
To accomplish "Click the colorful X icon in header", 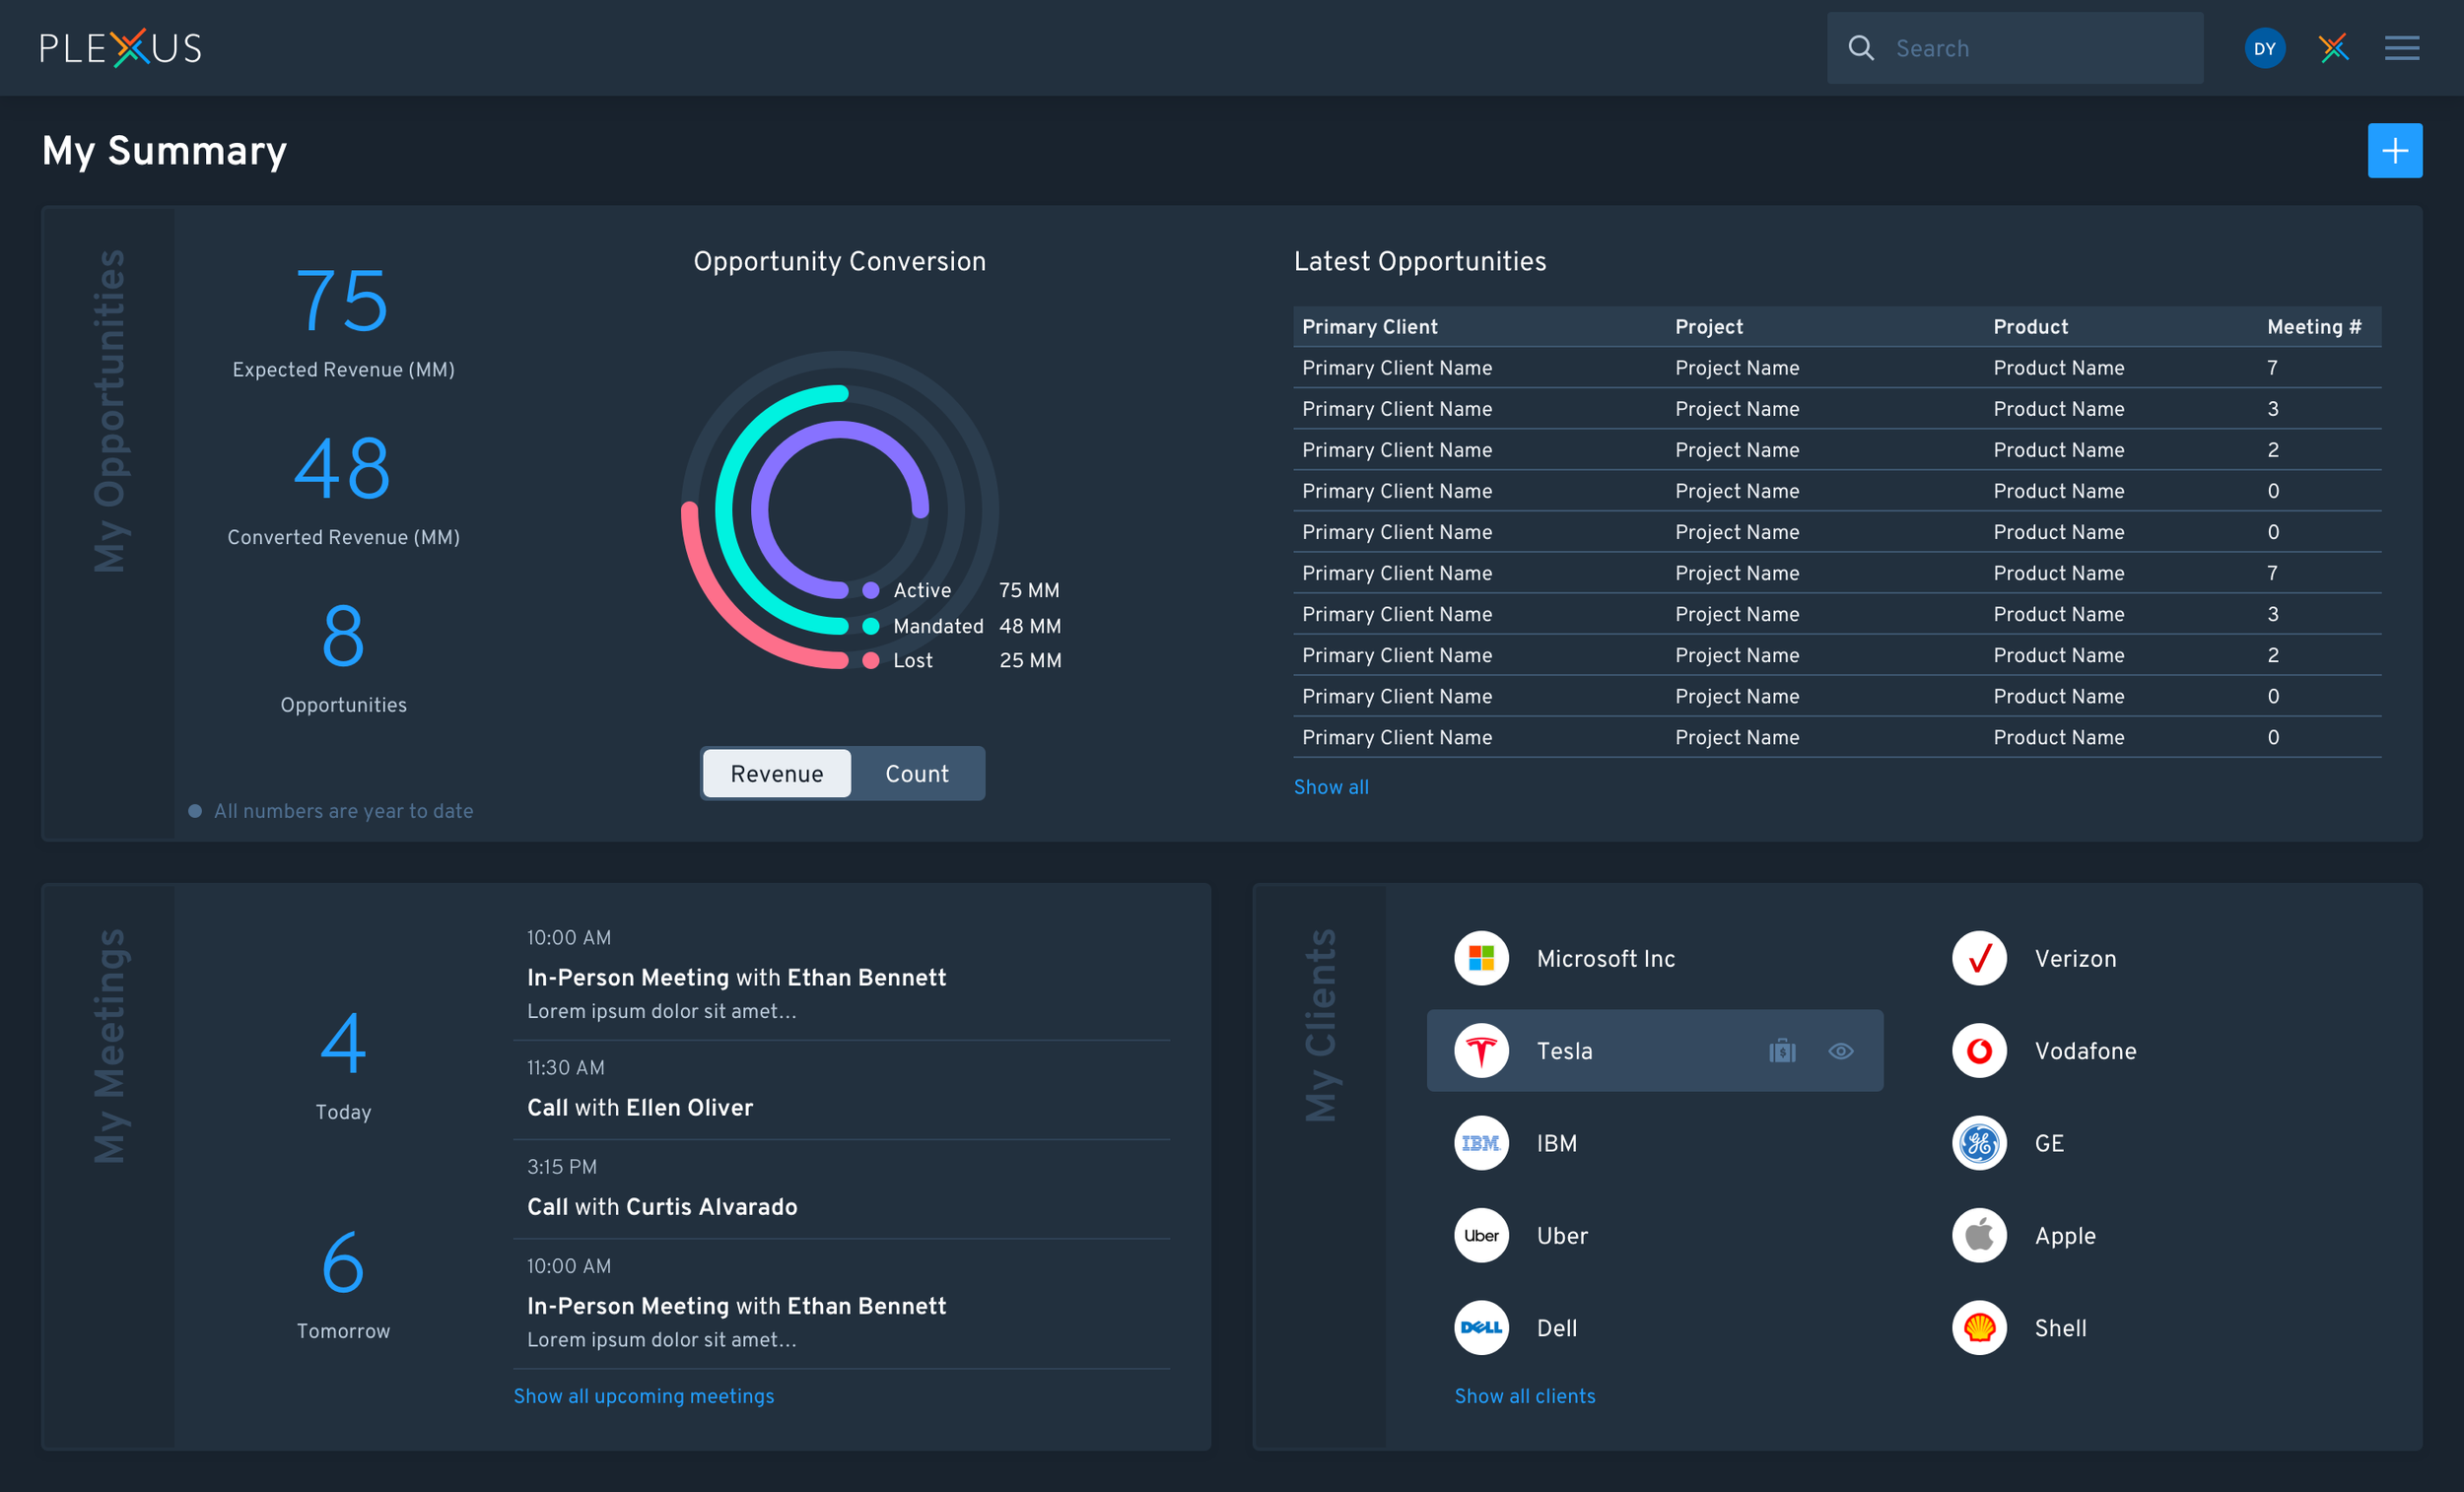I will (2333, 48).
